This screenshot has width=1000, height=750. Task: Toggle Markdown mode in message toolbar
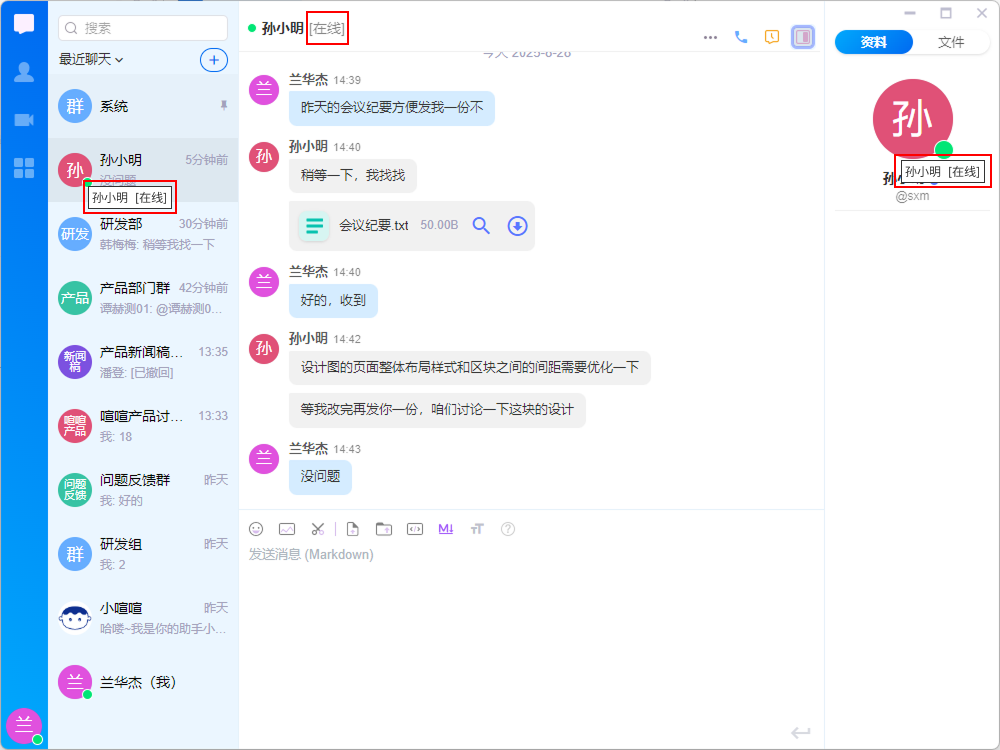(x=446, y=529)
